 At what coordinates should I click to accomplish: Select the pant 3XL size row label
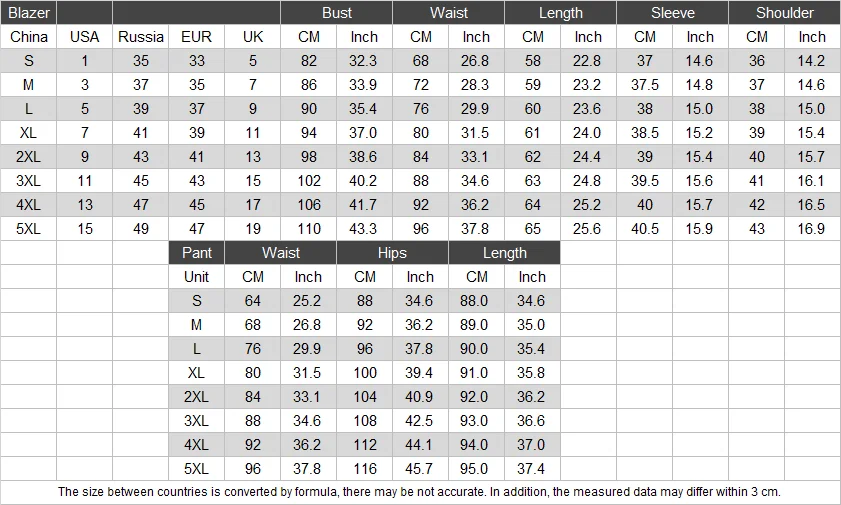(196, 421)
